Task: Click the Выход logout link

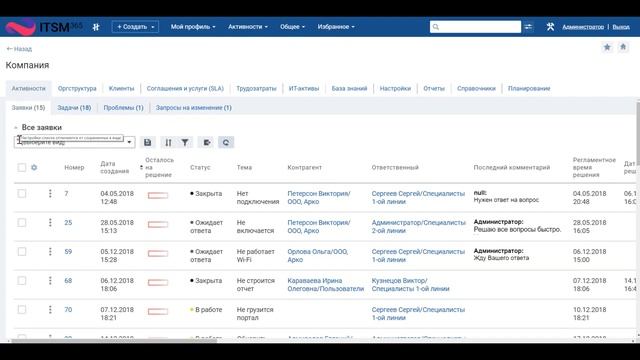Action: [x=621, y=27]
